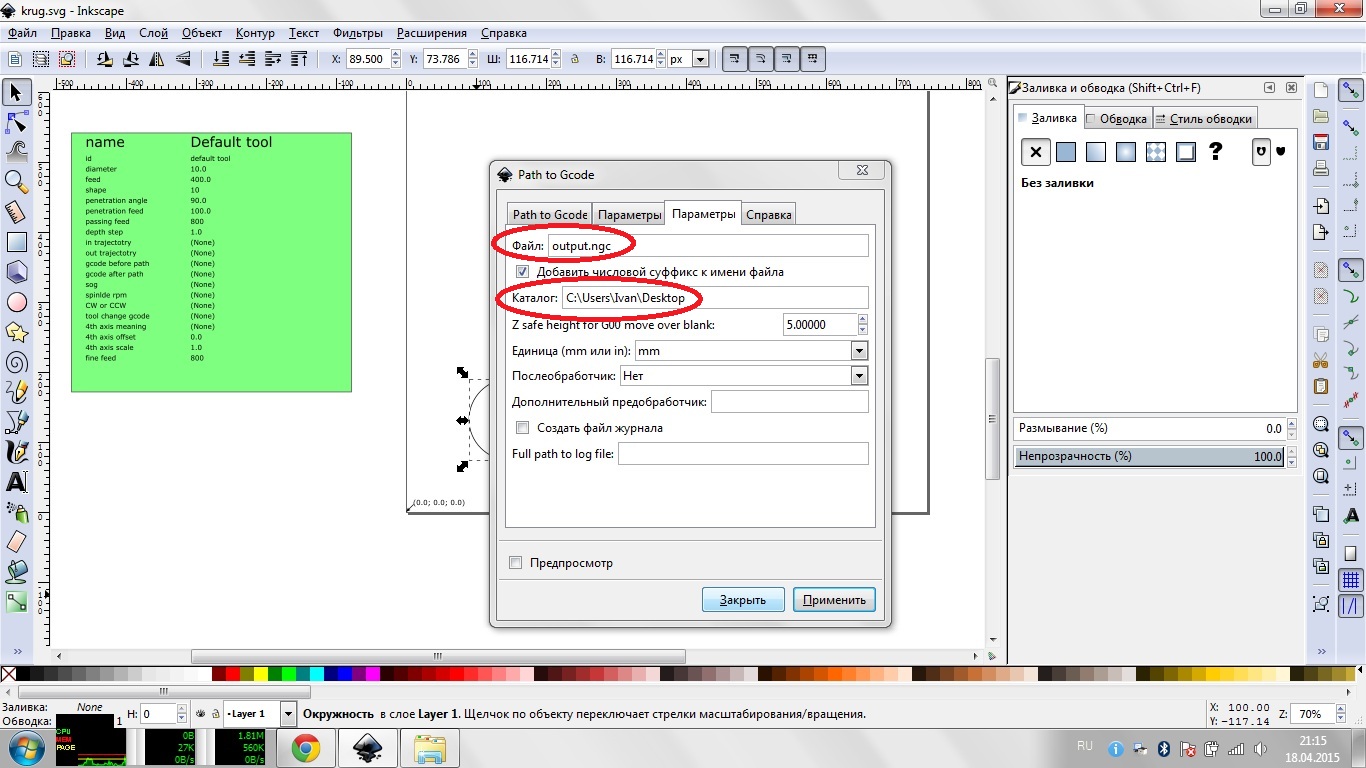This screenshot has height=768, width=1366.
Task: Click the unset paint question-mark button
Action: [1216, 152]
